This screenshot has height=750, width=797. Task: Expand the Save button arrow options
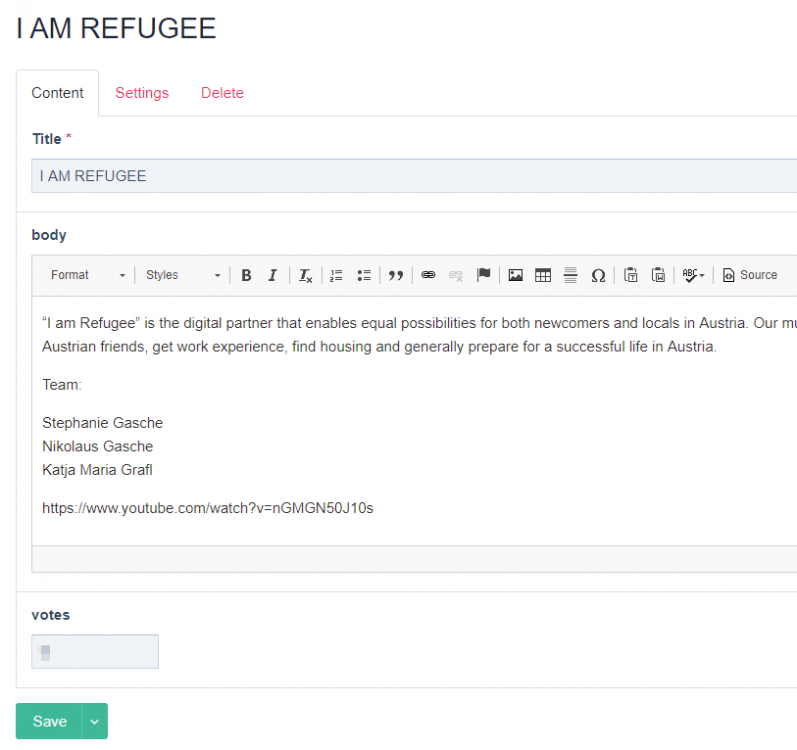[x=95, y=721]
